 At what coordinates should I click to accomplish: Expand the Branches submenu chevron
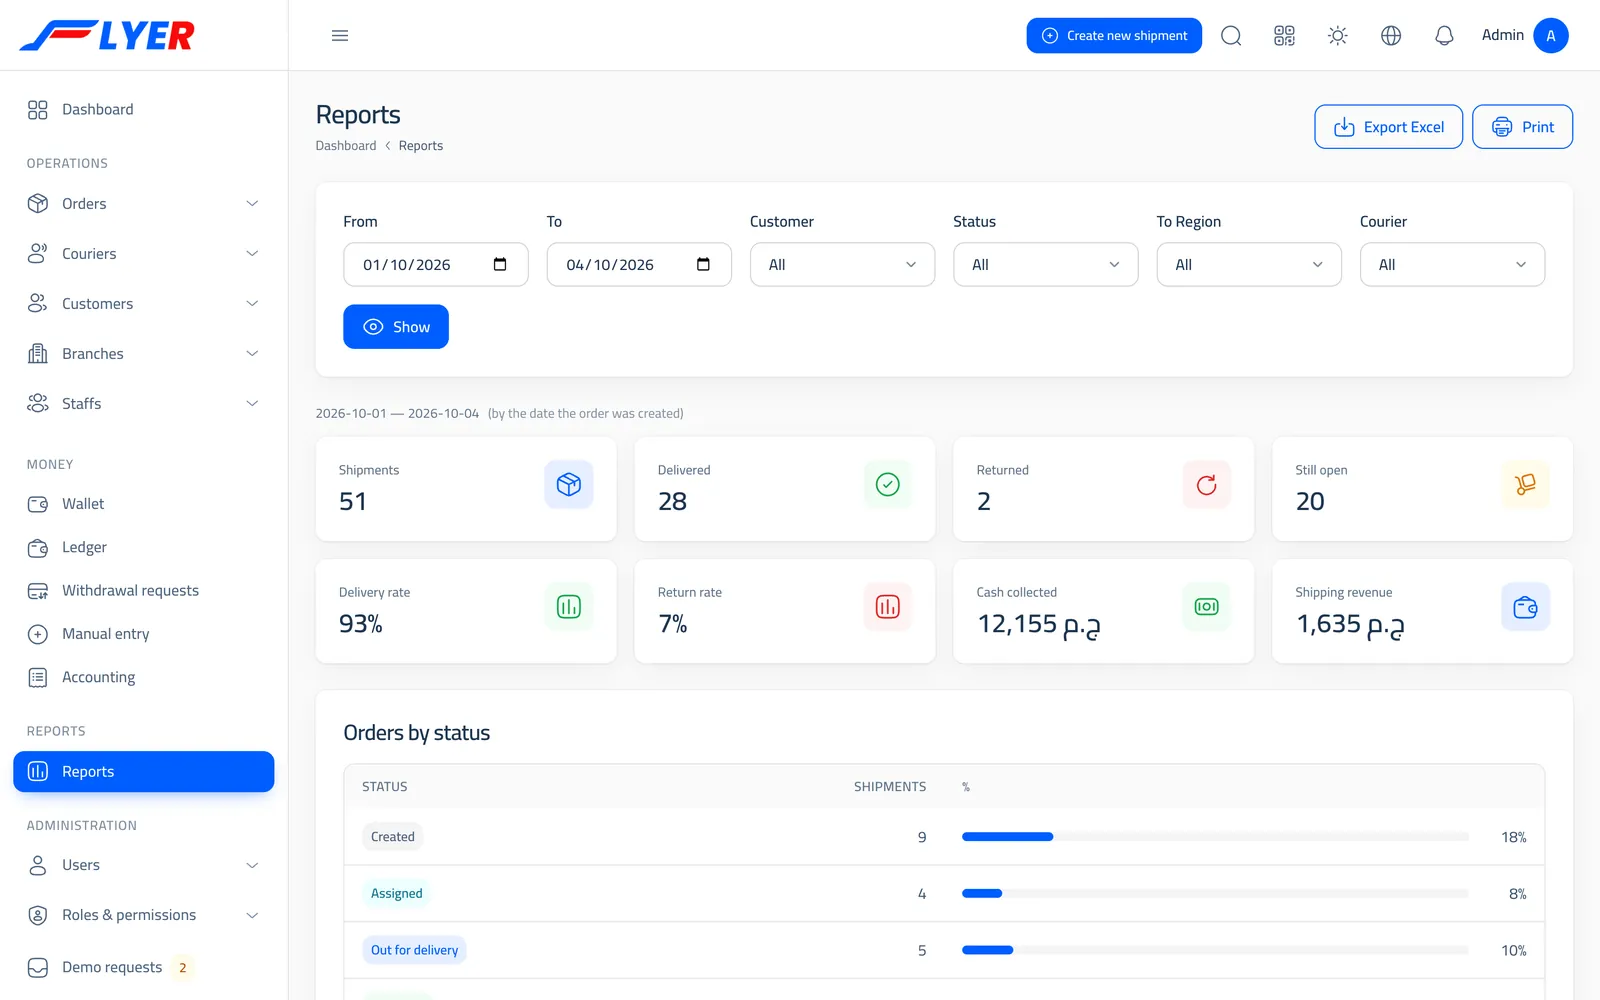pyautogui.click(x=252, y=354)
